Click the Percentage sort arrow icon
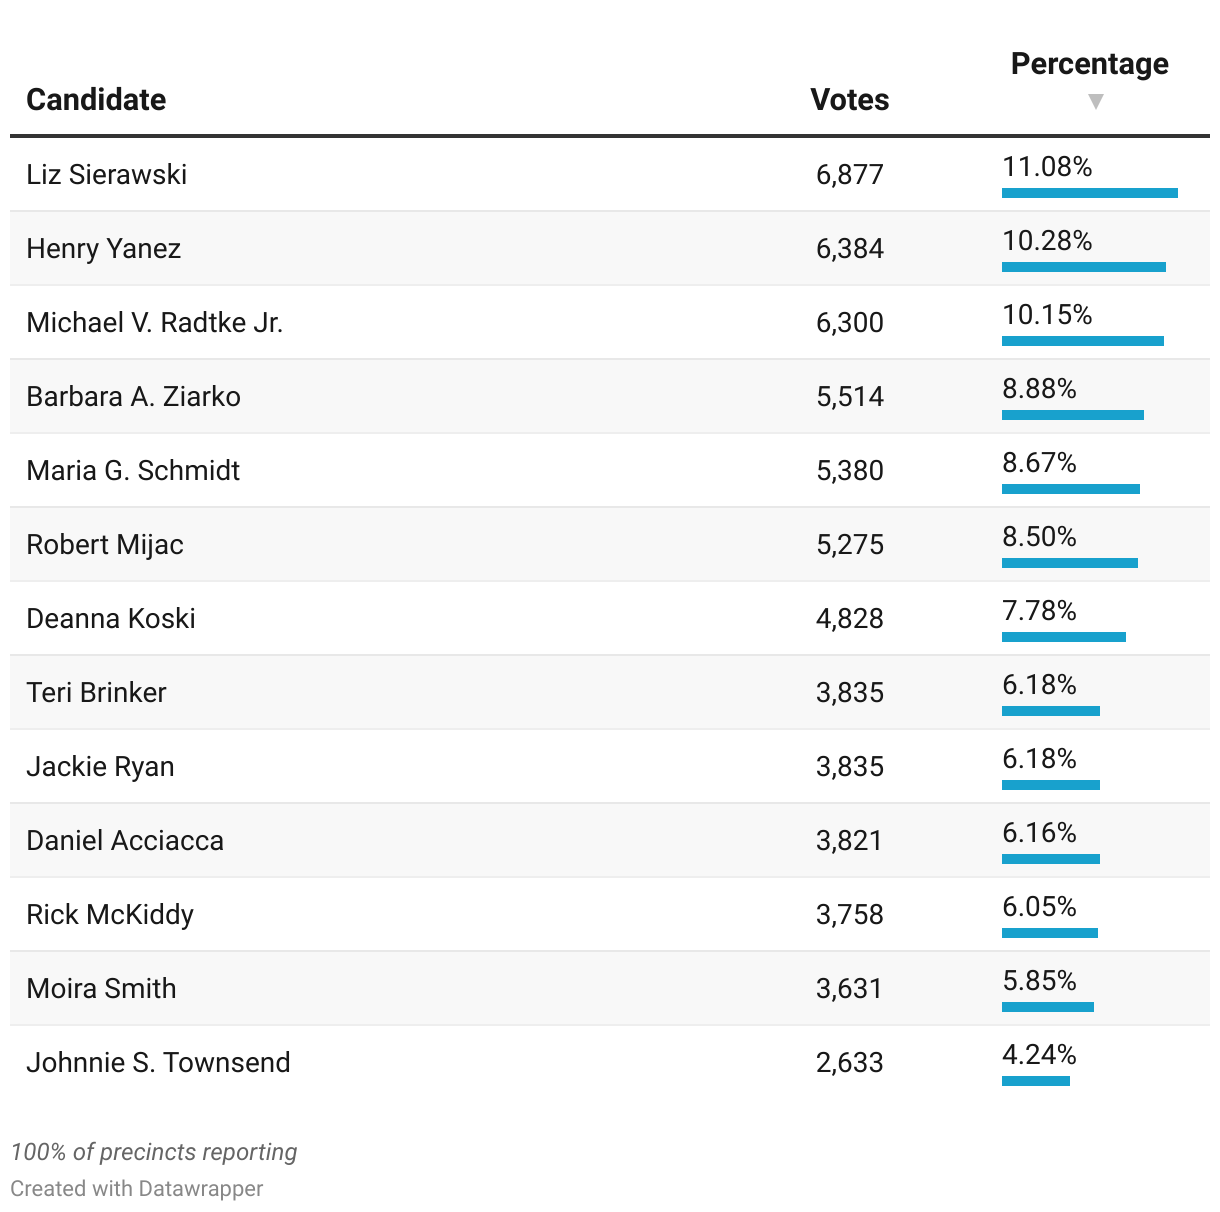 1095,101
